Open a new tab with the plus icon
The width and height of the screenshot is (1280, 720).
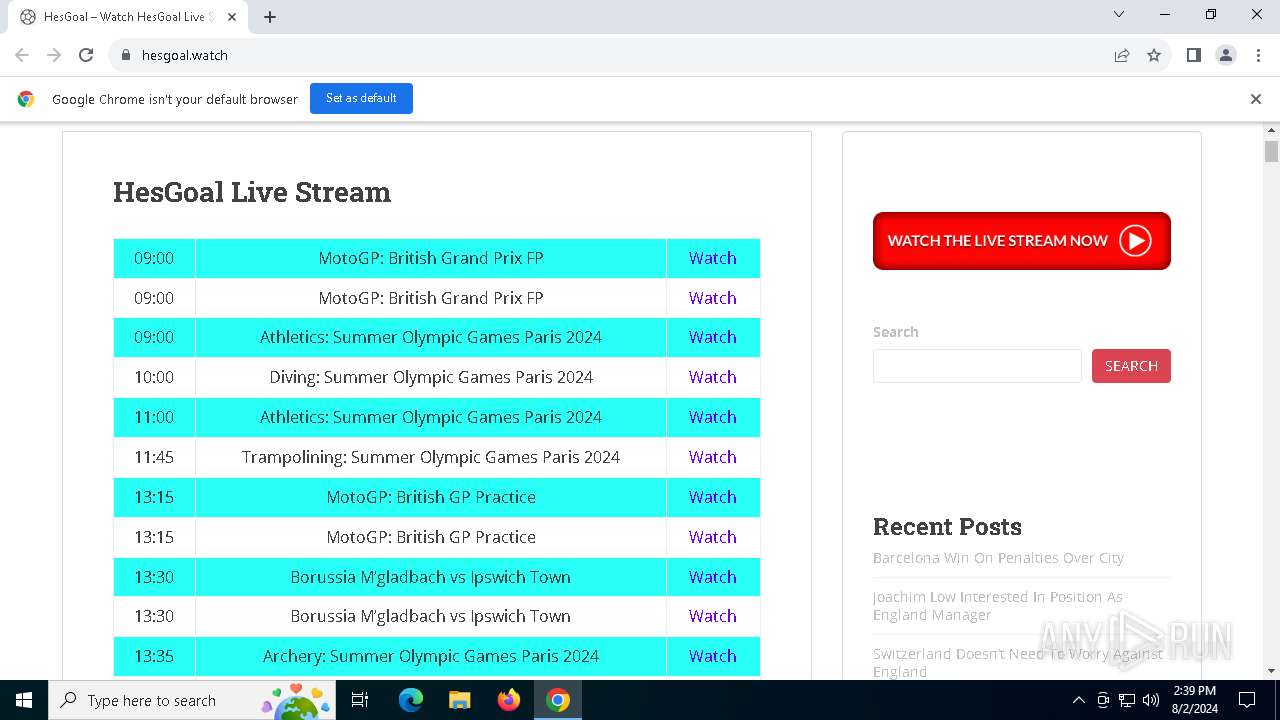click(x=270, y=17)
